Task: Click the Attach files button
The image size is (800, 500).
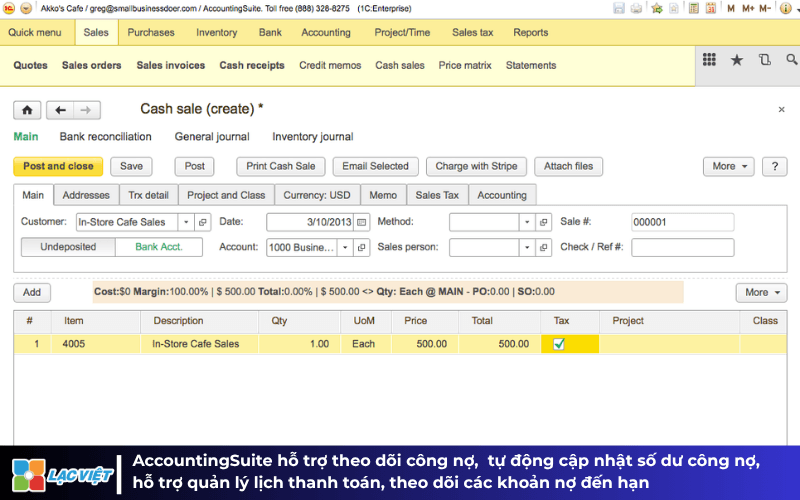Action: (568, 166)
